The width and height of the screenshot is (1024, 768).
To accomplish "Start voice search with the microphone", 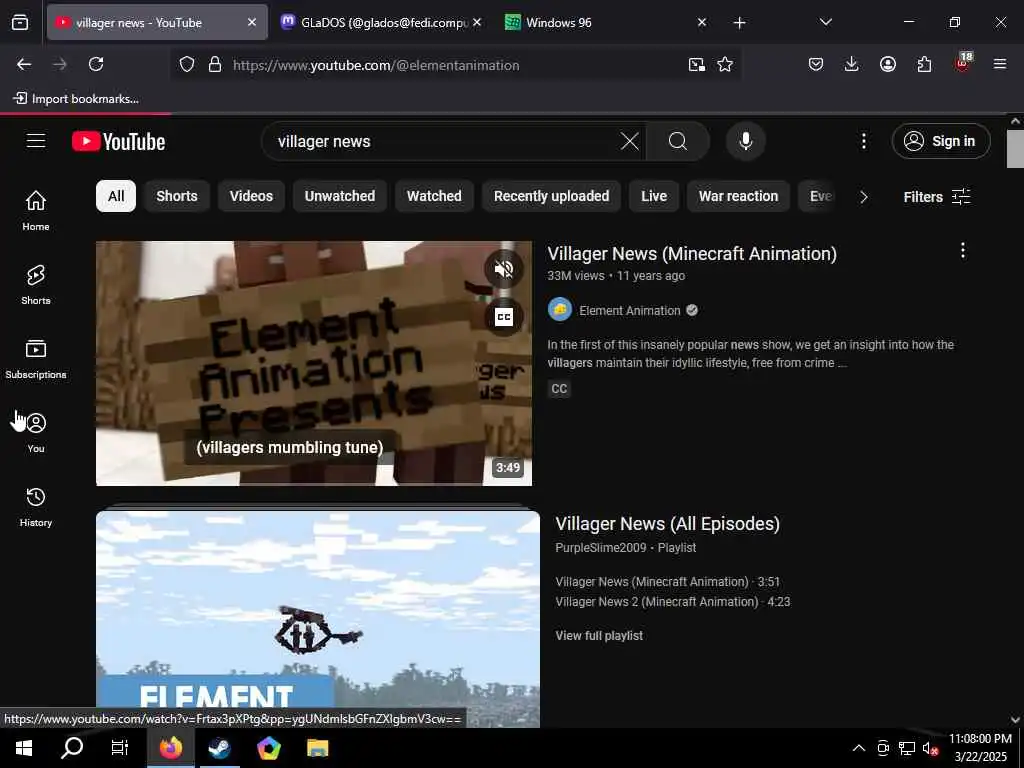I will [746, 141].
